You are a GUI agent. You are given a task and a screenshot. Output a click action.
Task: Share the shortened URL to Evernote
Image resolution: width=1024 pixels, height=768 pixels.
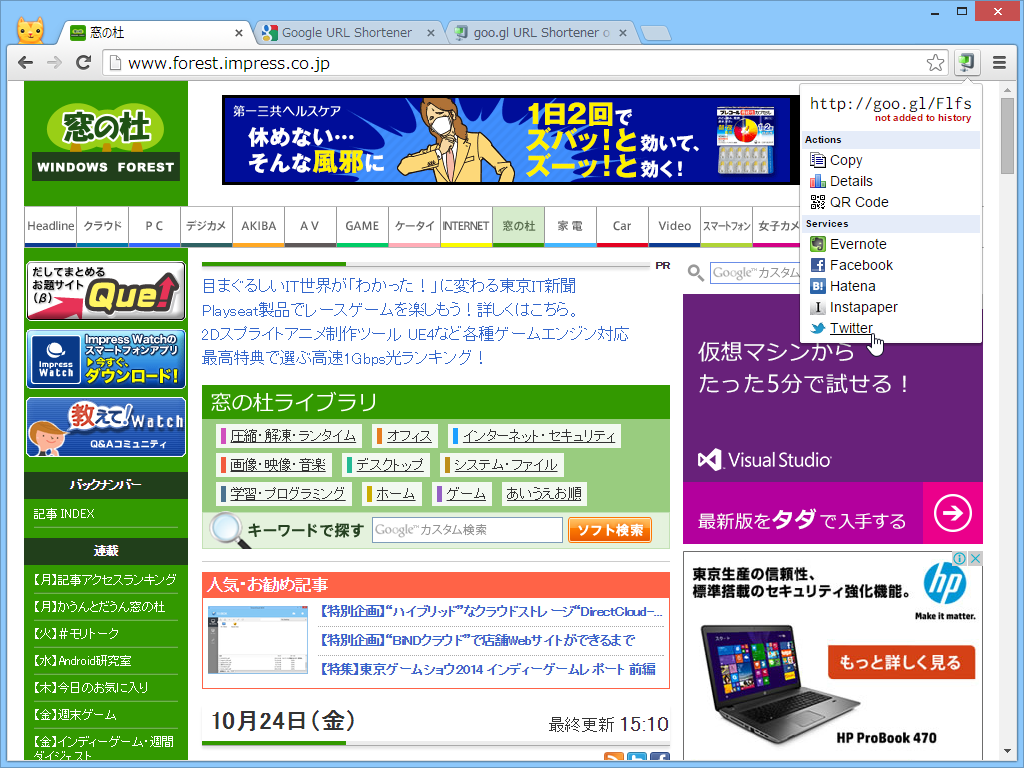[858, 244]
